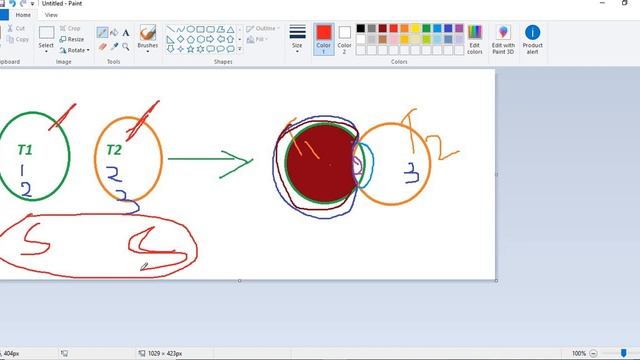Pick the green color swatch

click(x=427, y=28)
